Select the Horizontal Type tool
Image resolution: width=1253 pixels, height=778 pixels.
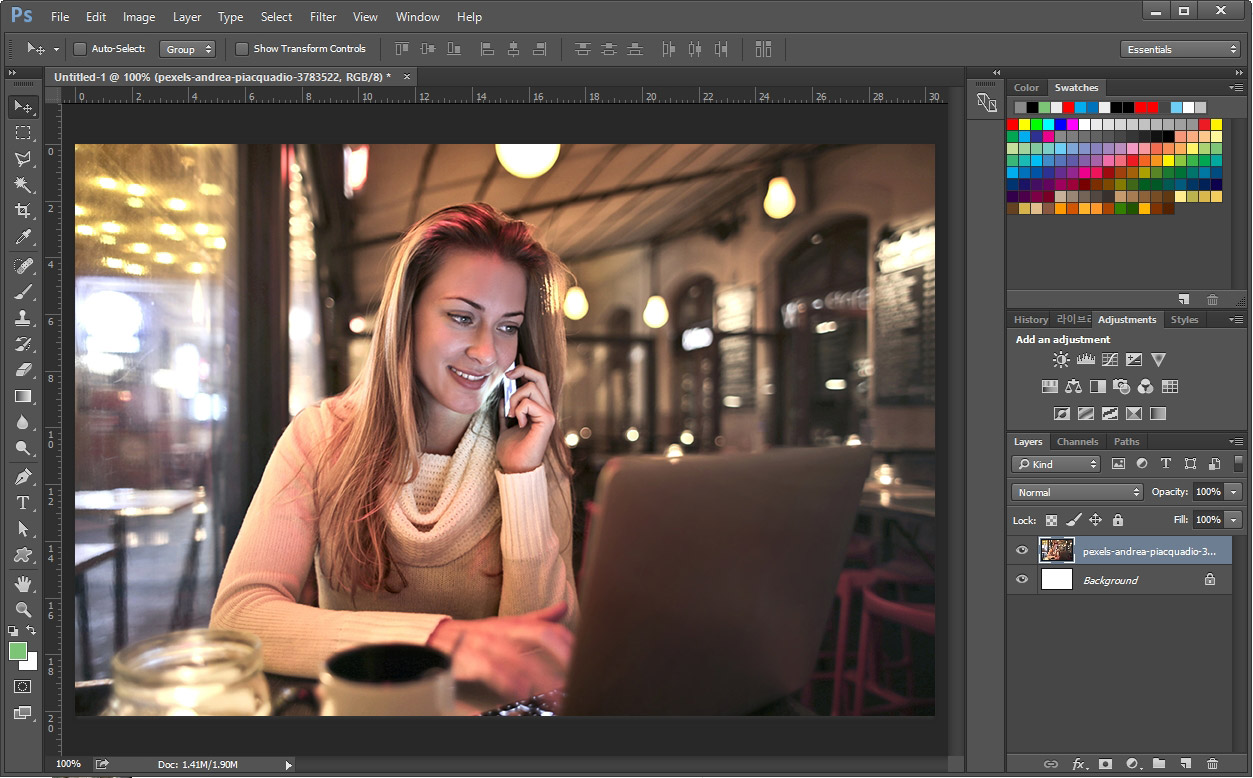[23, 503]
